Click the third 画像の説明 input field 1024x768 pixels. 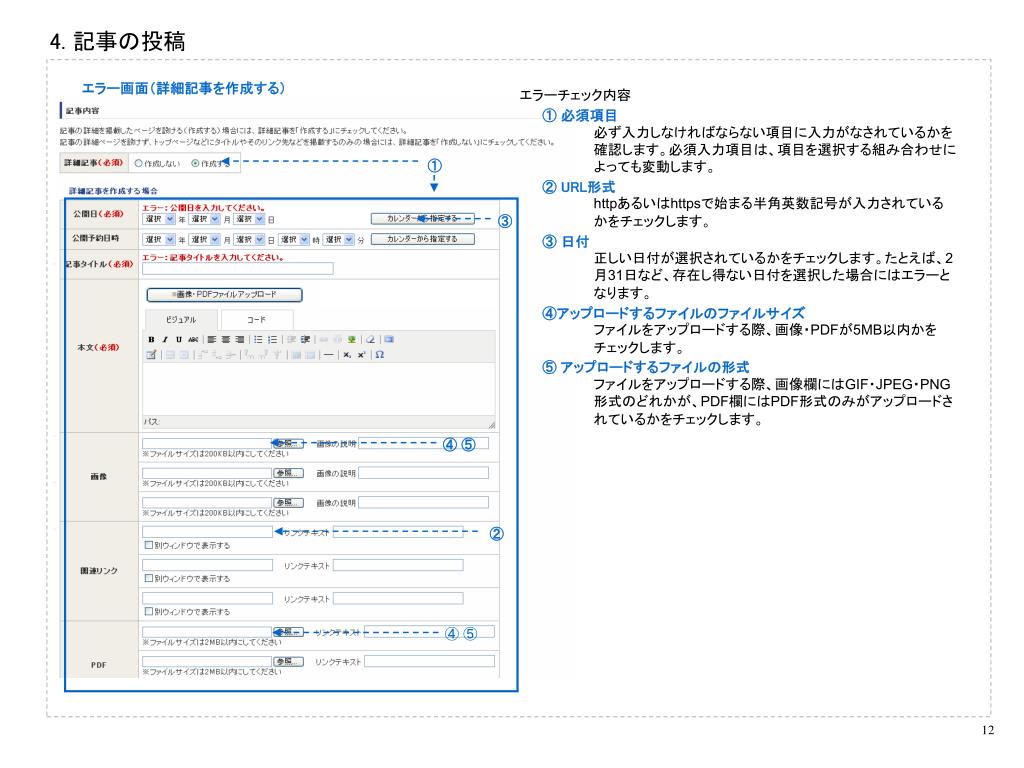click(423, 502)
